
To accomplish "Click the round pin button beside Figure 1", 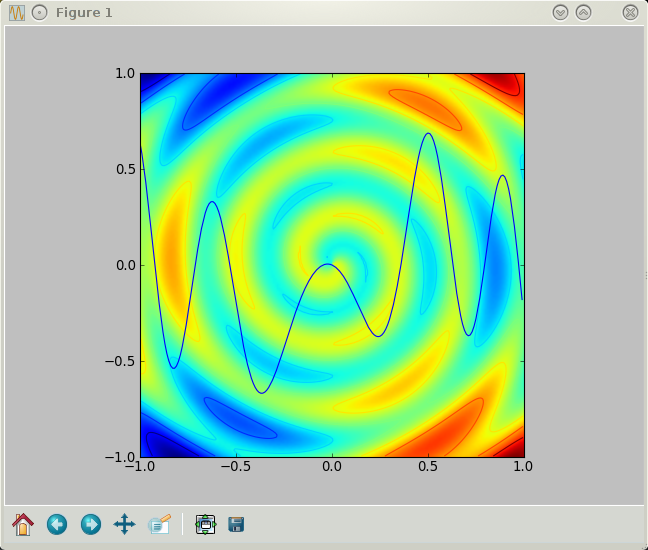I will point(40,13).
